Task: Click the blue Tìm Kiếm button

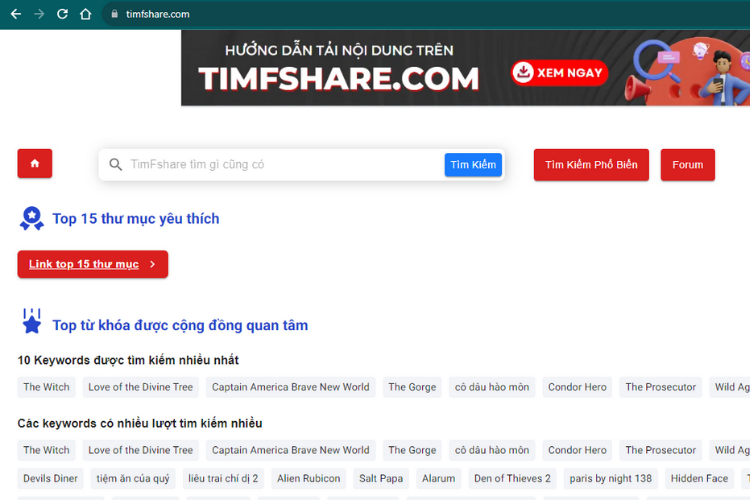Action: pyautogui.click(x=473, y=165)
